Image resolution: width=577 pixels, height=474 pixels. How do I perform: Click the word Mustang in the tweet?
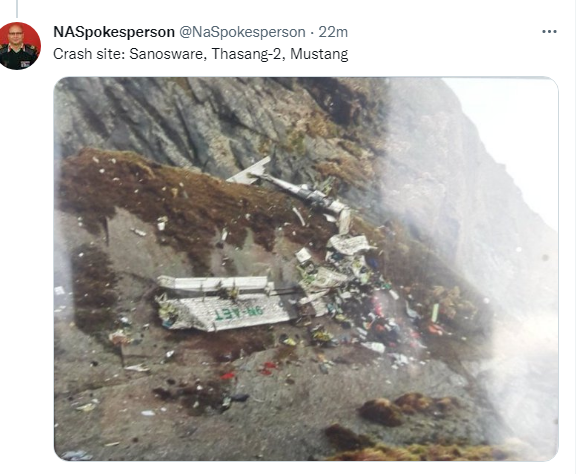tap(319, 54)
